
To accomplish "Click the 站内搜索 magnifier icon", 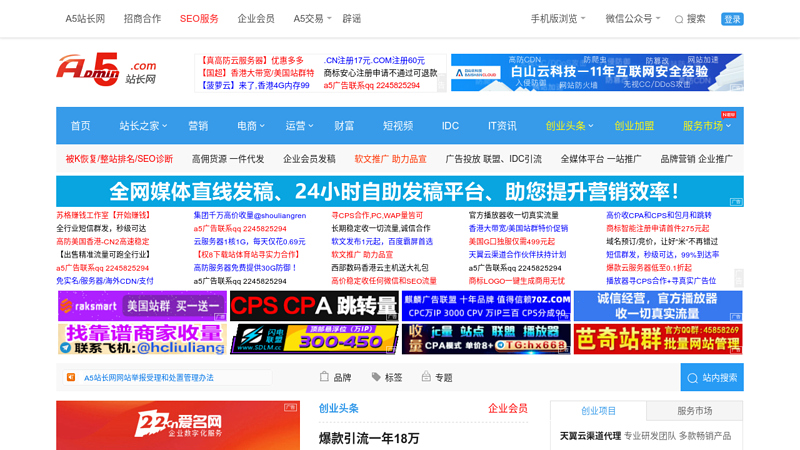I will click(x=692, y=378).
